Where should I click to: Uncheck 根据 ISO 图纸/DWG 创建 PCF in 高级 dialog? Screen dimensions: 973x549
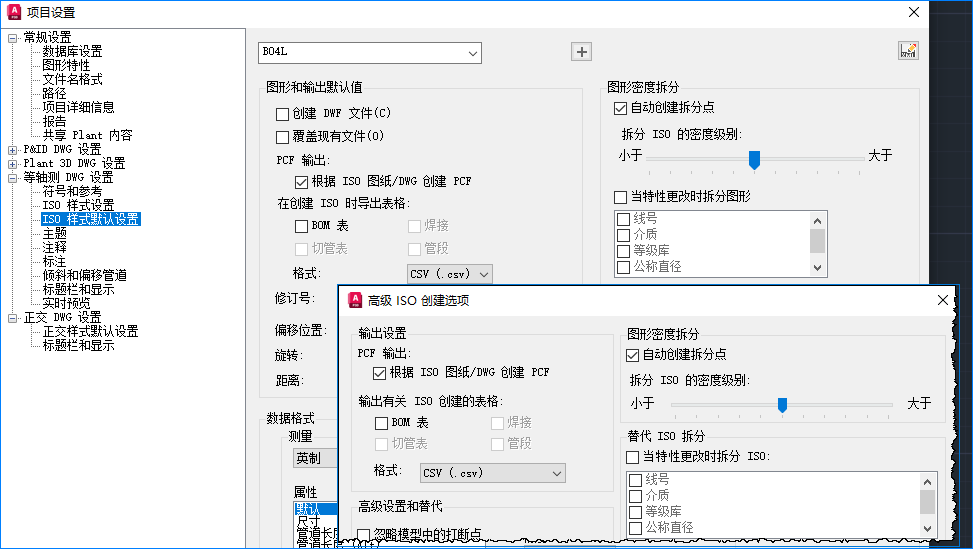point(379,373)
